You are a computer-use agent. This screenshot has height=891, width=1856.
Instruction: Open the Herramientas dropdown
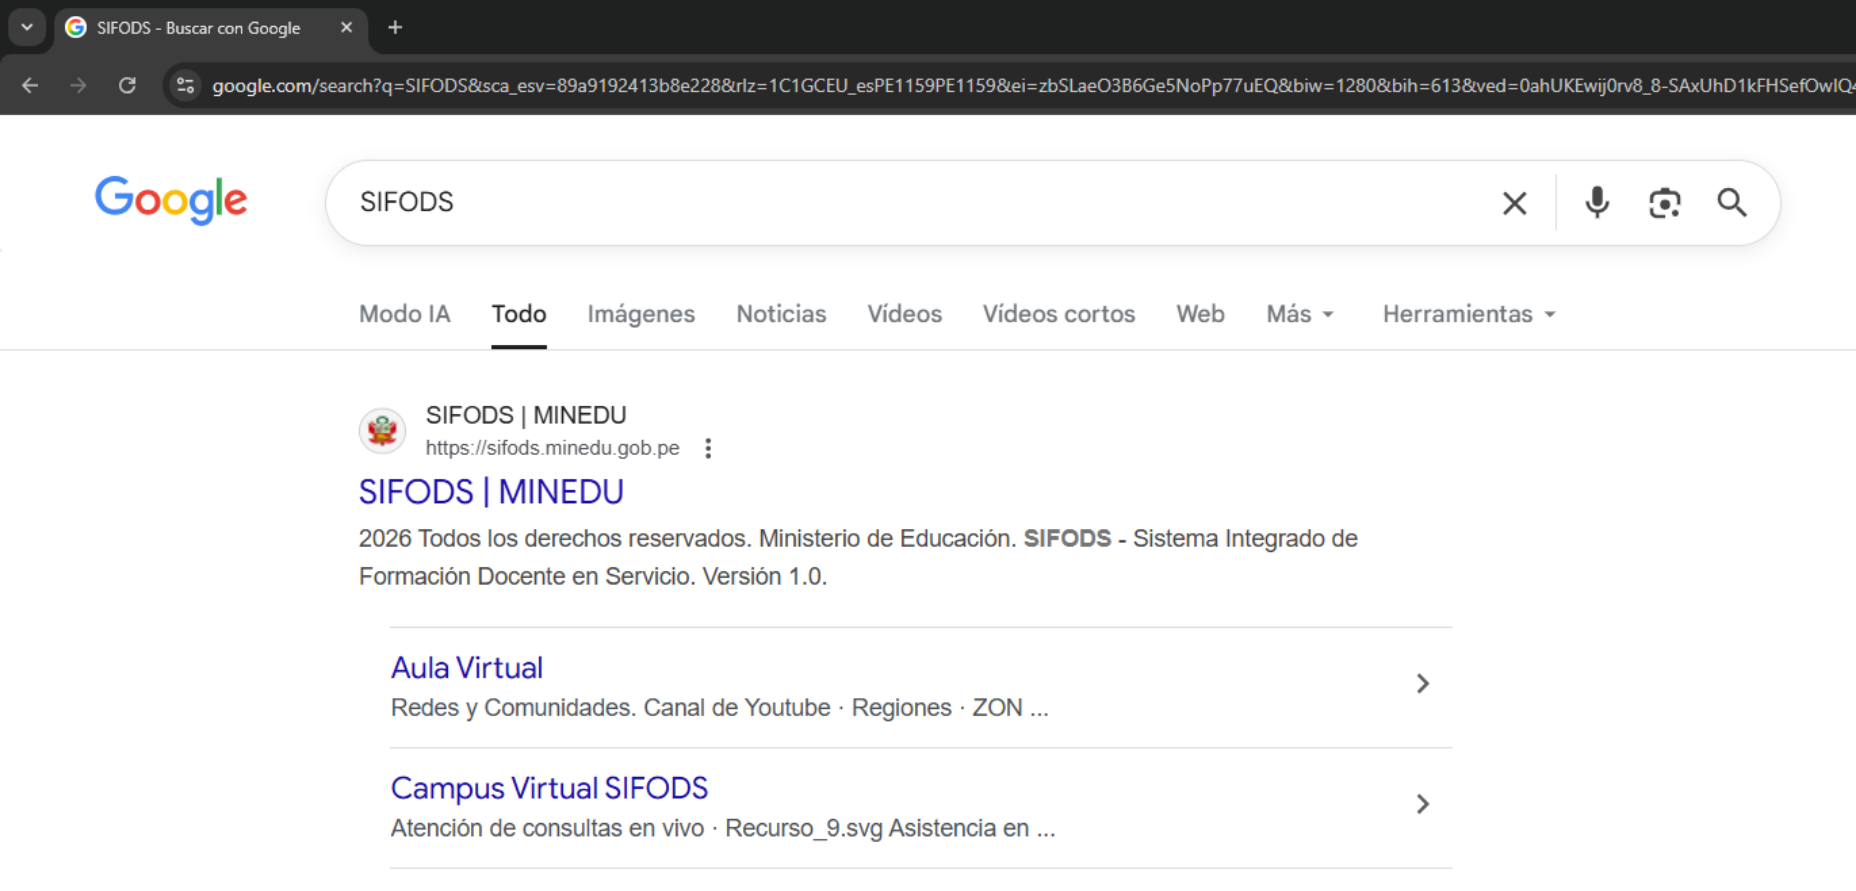1469,314
